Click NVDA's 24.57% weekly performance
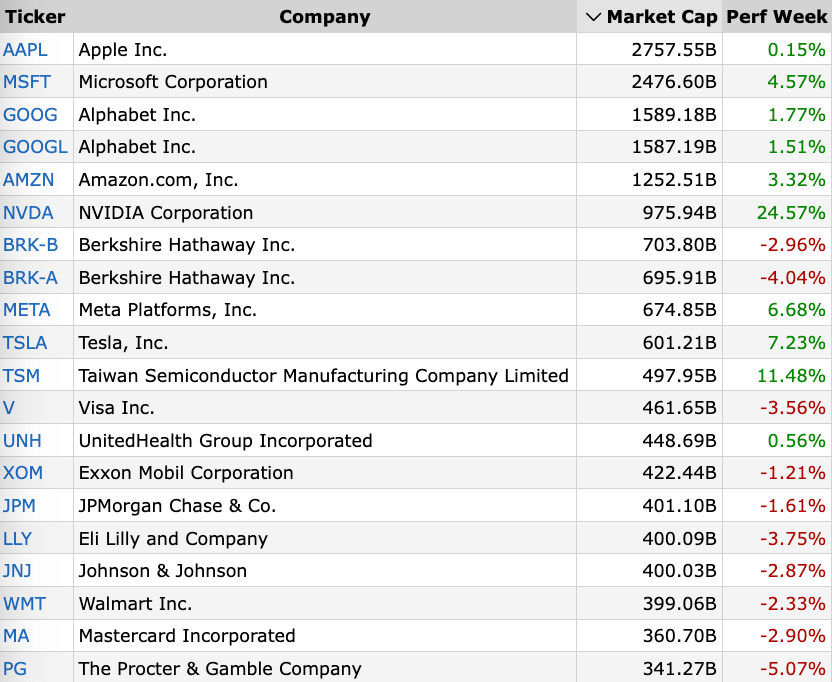This screenshot has height=682, width=832. tap(790, 212)
